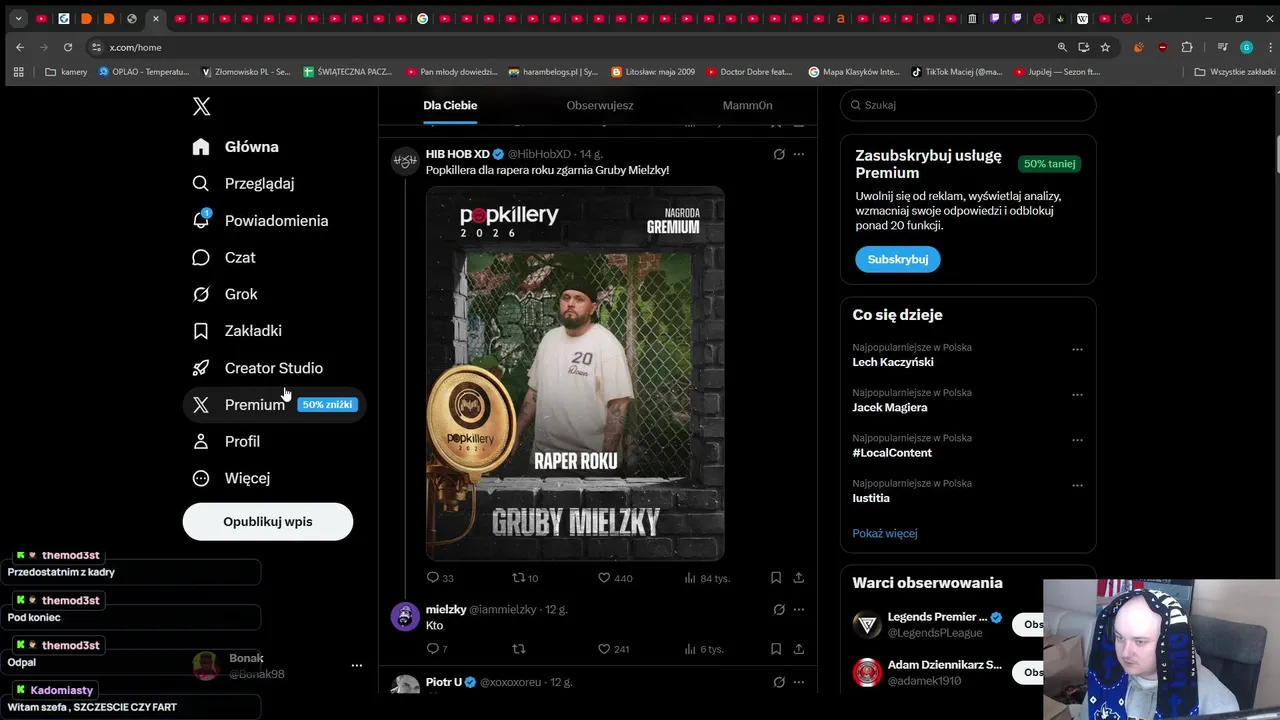Switch to Obserwujesz tab
1280x720 pixels.
click(x=600, y=105)
